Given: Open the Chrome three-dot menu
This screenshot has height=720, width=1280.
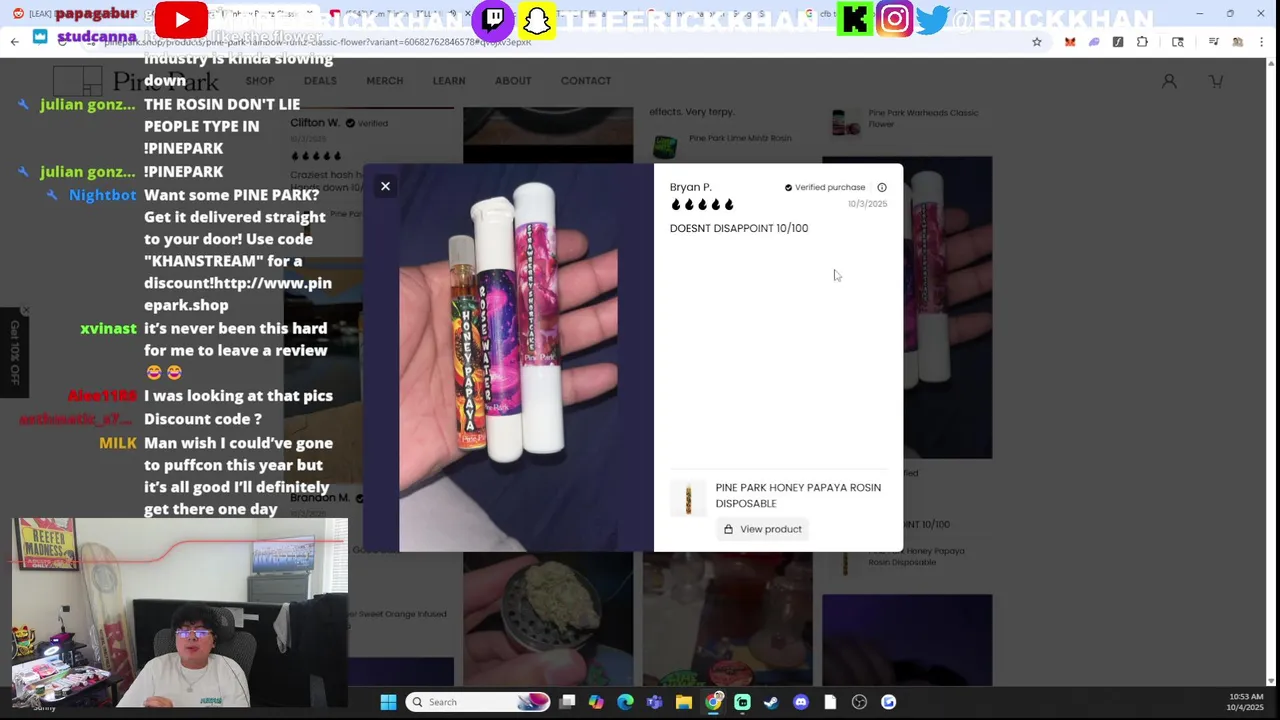Looking at the screenshot, I should pos(1264,42).
